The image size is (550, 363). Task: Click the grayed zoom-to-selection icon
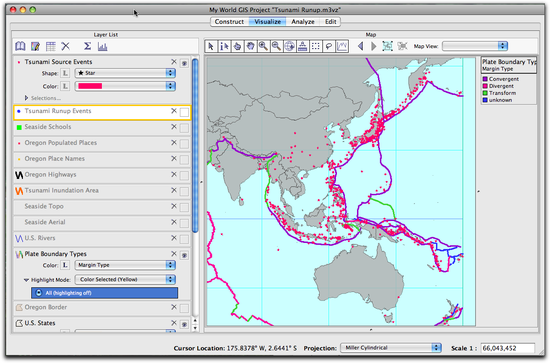tap(402, 46)
